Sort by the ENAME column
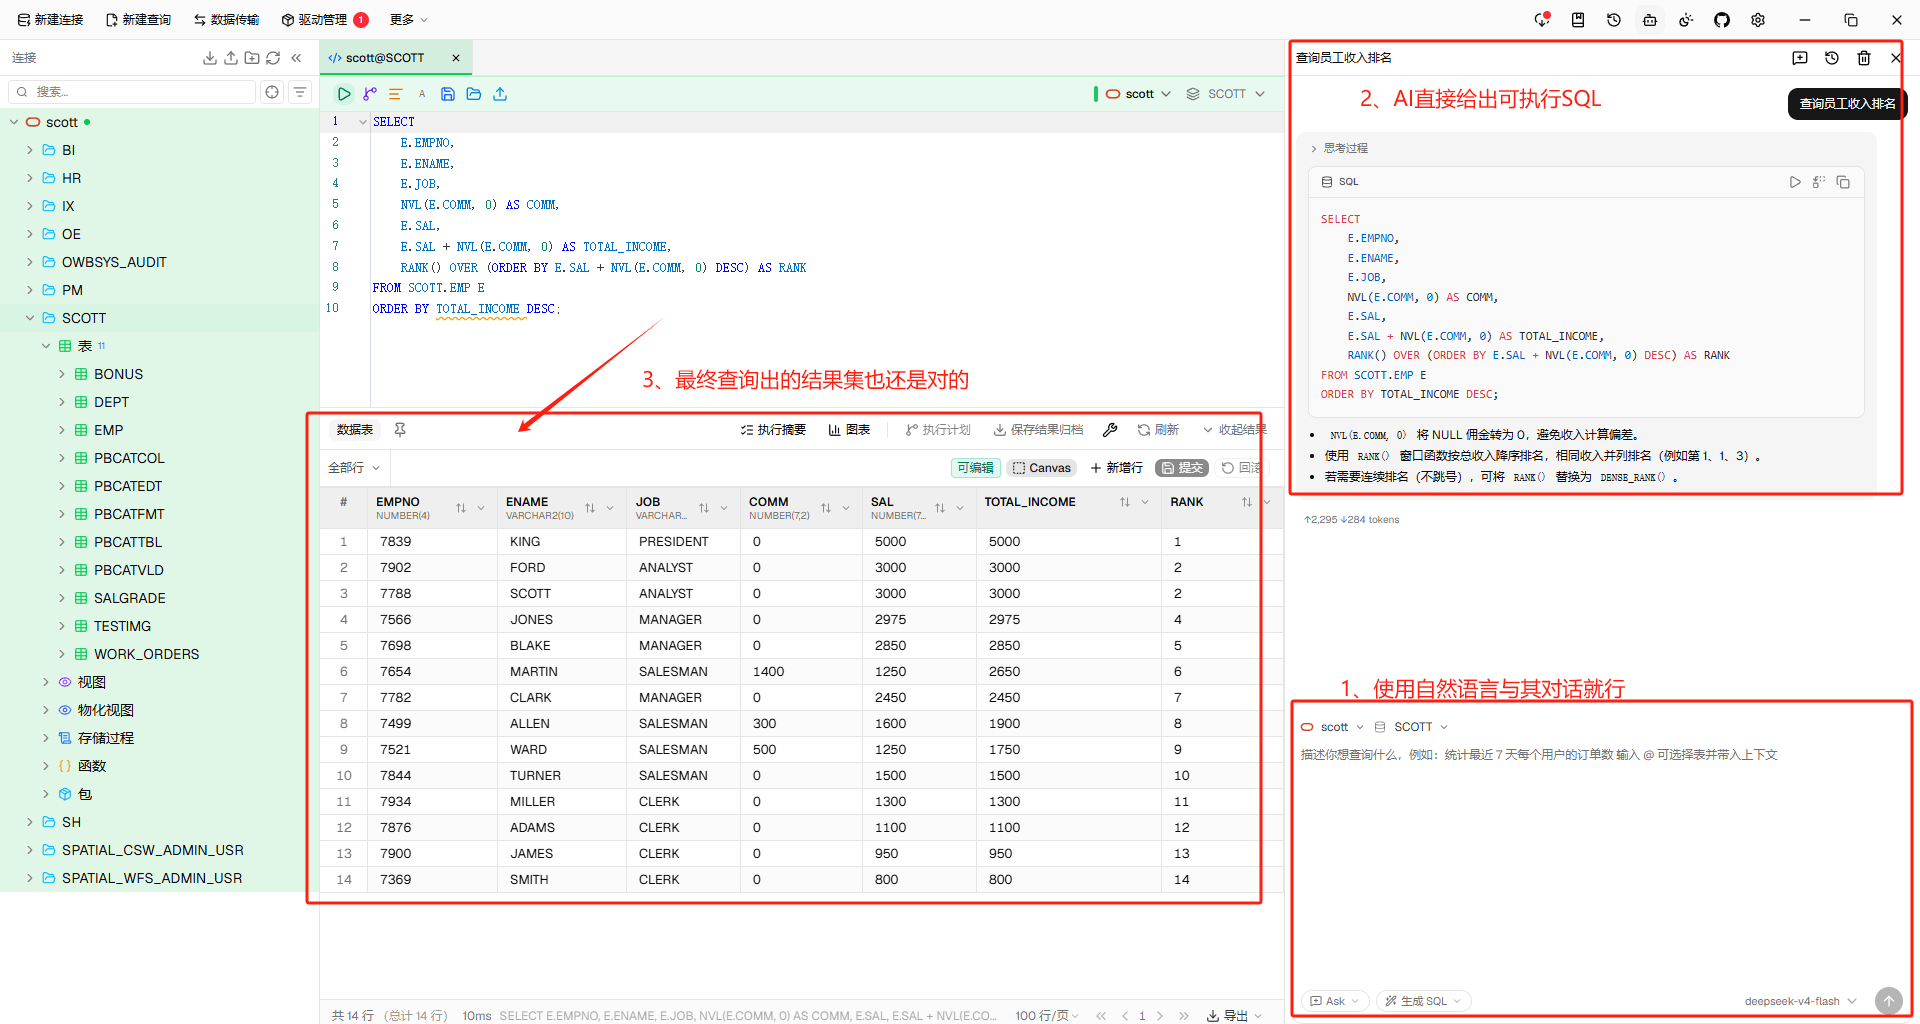Image resolution: width=1920 pixels, height=1024 pixels. click(x=590, y=508)
